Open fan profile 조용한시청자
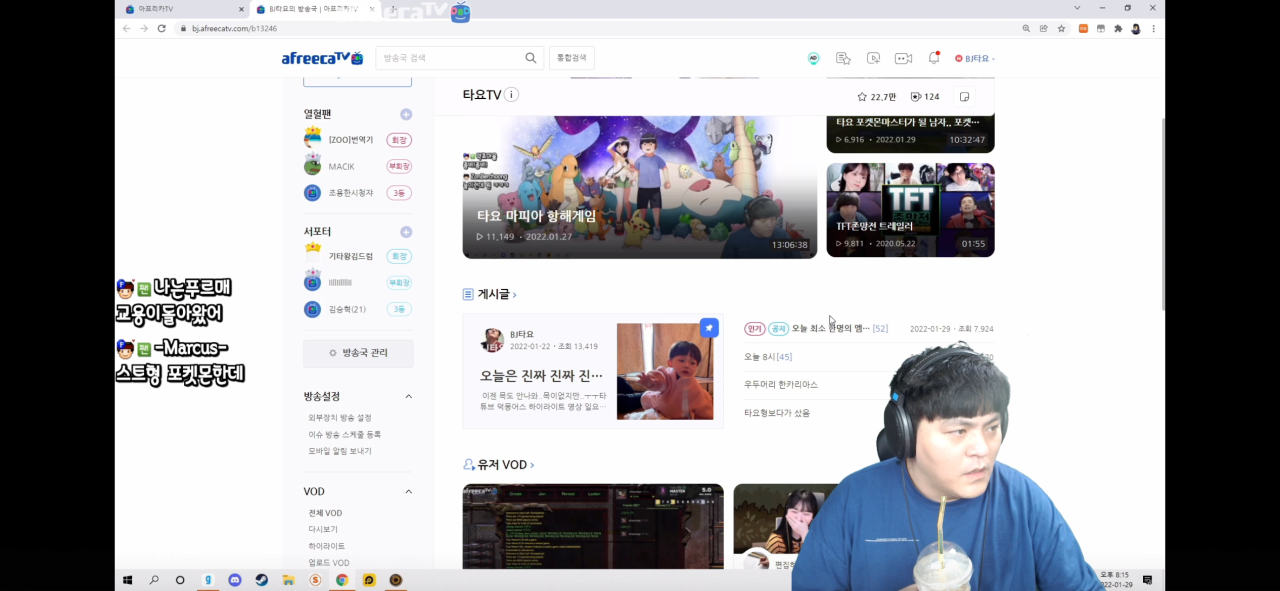 coord(351,193)
